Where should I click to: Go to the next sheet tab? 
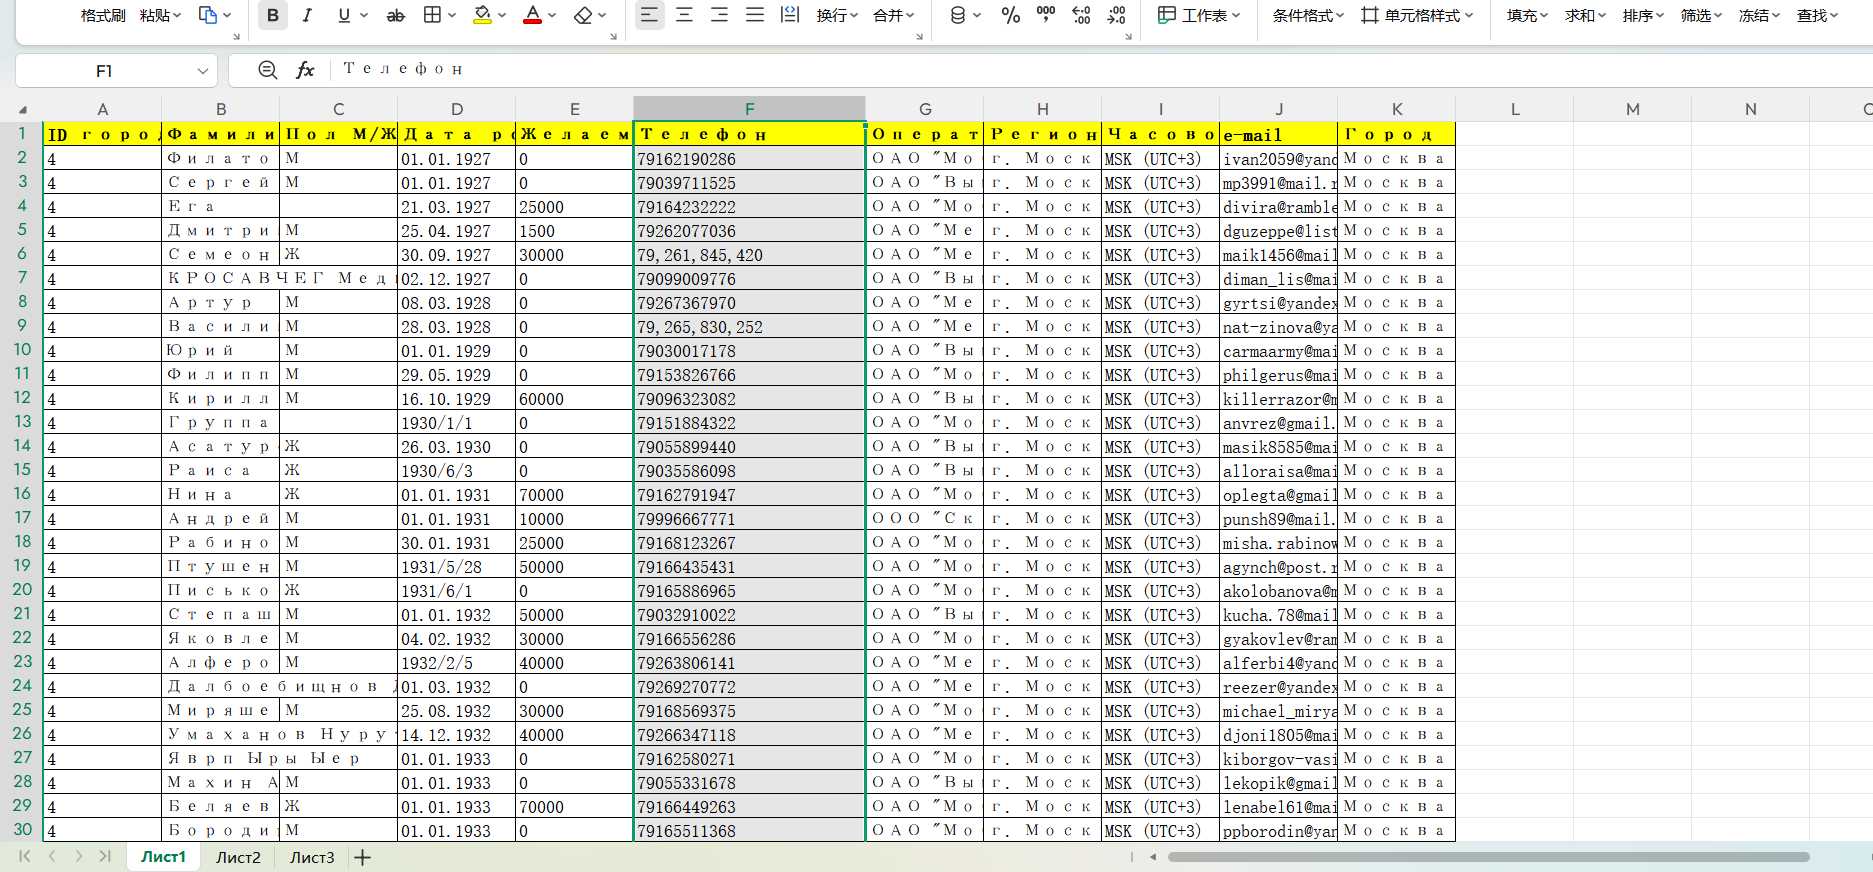[79, 856]
